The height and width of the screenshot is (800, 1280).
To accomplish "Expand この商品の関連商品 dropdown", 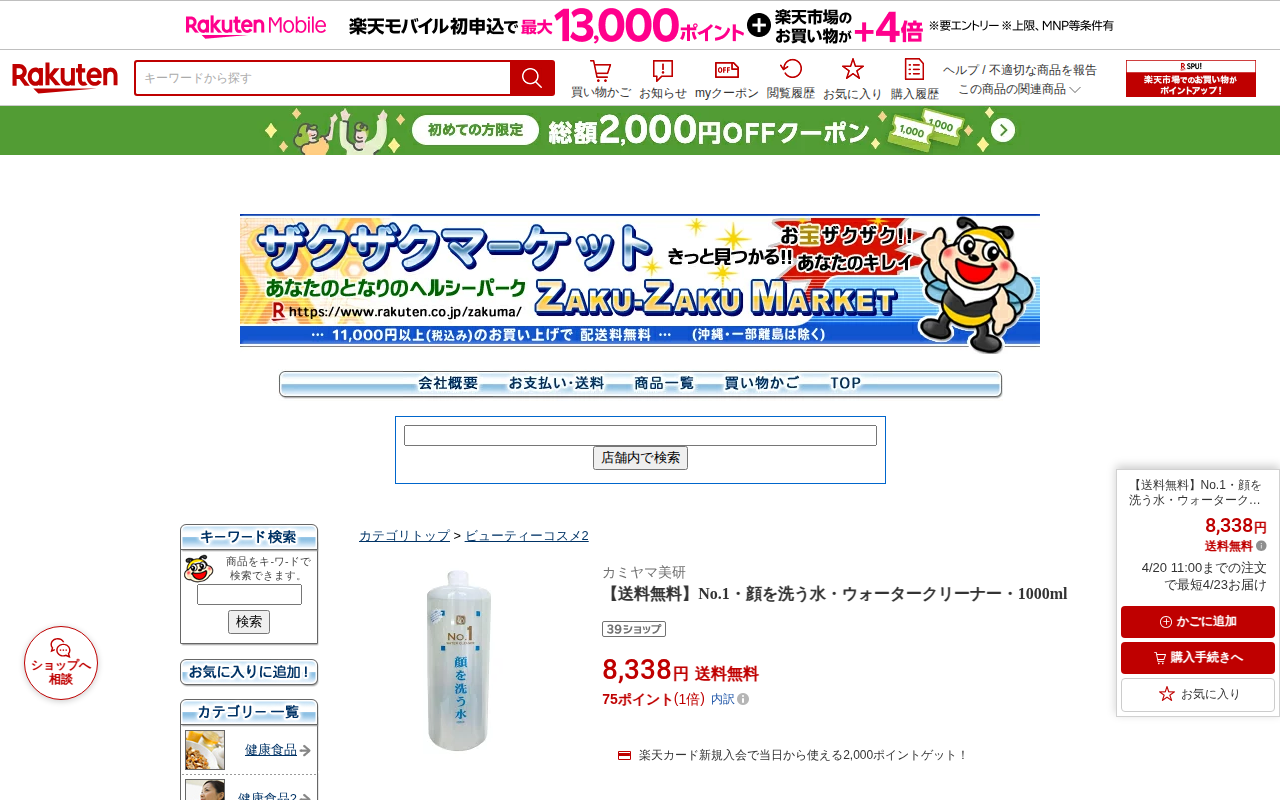I will coord(1019,89).
